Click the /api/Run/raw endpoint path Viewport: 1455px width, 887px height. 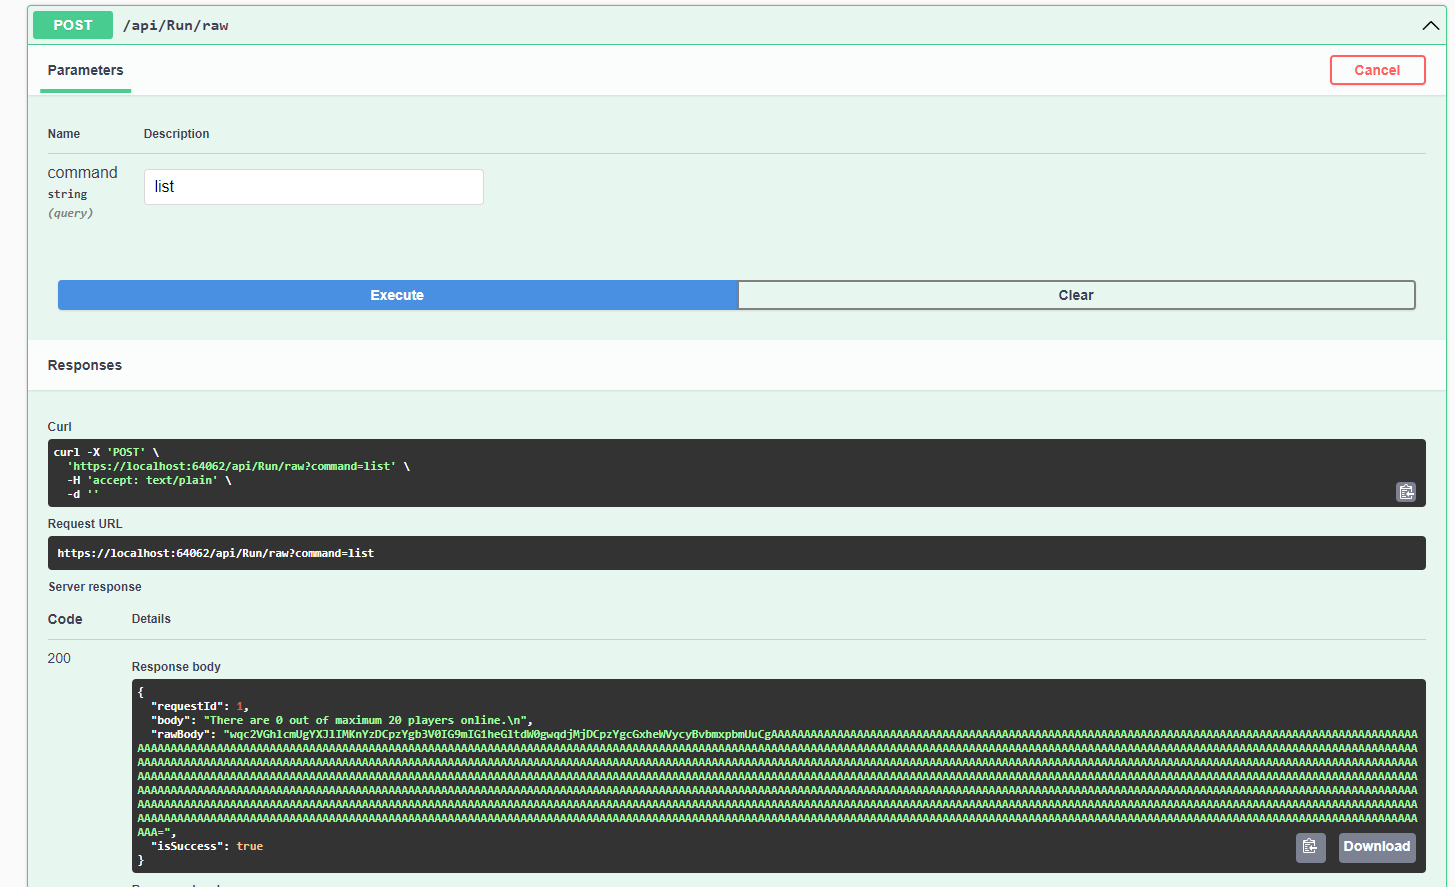click(x=176, y=25)
